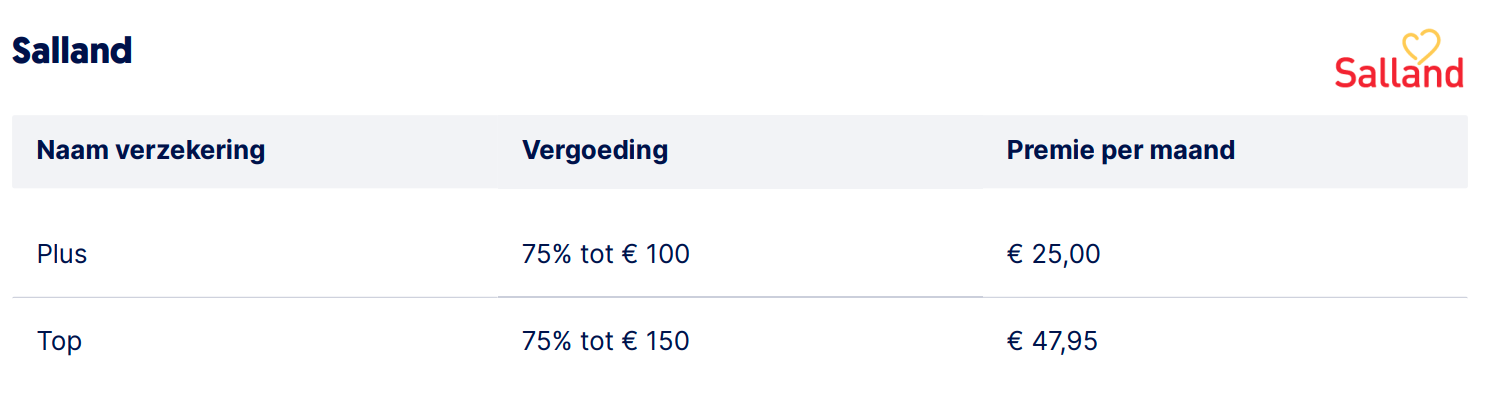This screenshot has height=406, width=1506.
Task: Click the Top insurance name
Action: (x=59, y=341)
